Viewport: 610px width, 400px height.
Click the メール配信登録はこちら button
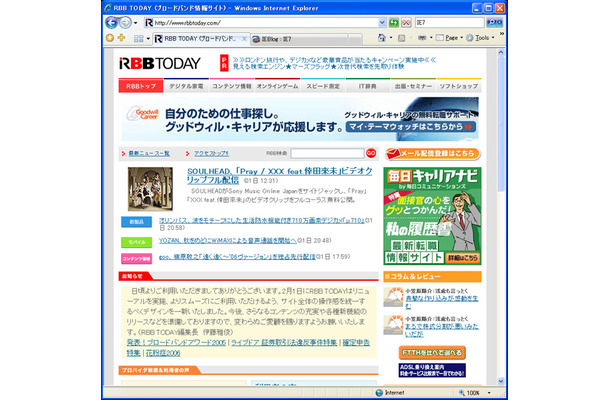point(432,154)
